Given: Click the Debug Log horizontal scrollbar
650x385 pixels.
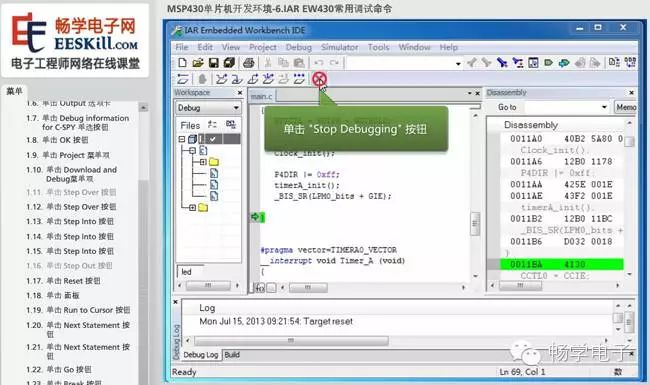Looking at the screenshot, I should (291, 341).
